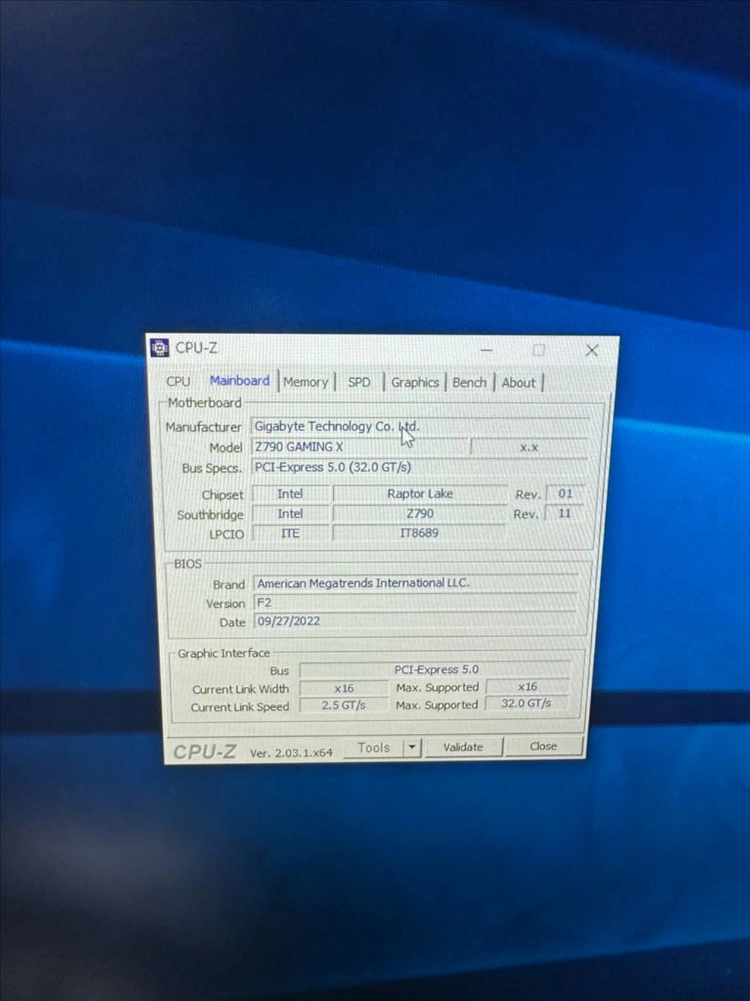Click the Manufacturer field Gigabyte Technology Co. Ltd.
This screenshot has height=1001, width=750.
(420, 426)
